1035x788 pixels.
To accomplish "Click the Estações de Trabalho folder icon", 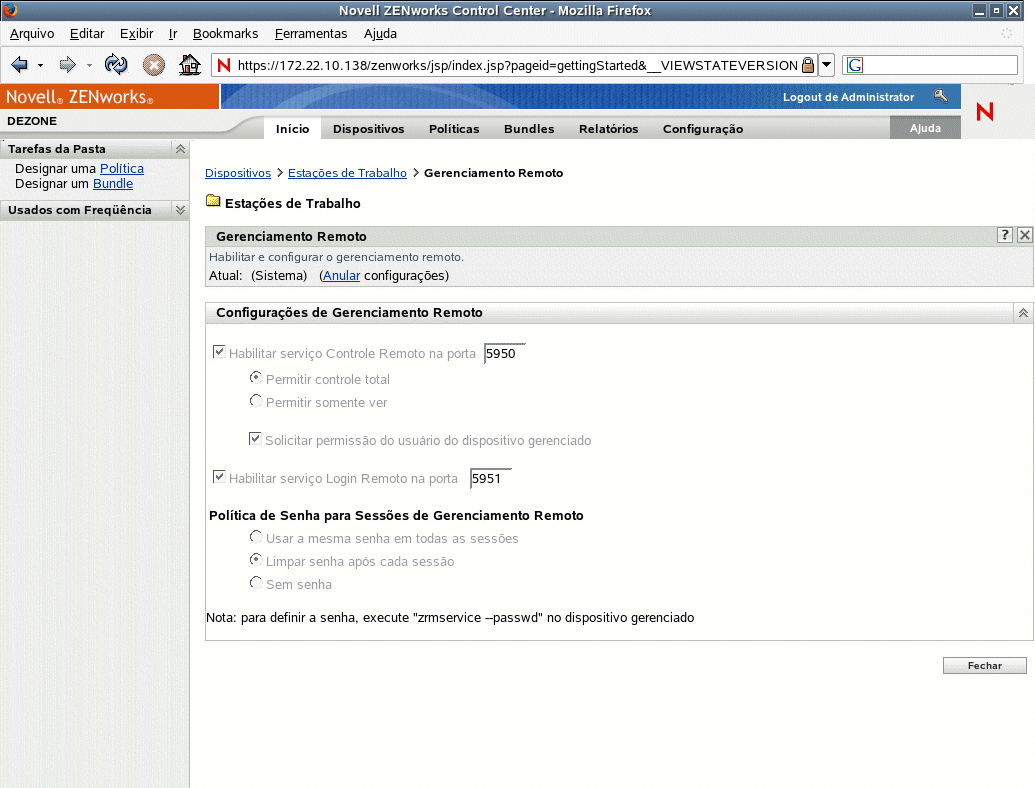I will pos(213,201).
